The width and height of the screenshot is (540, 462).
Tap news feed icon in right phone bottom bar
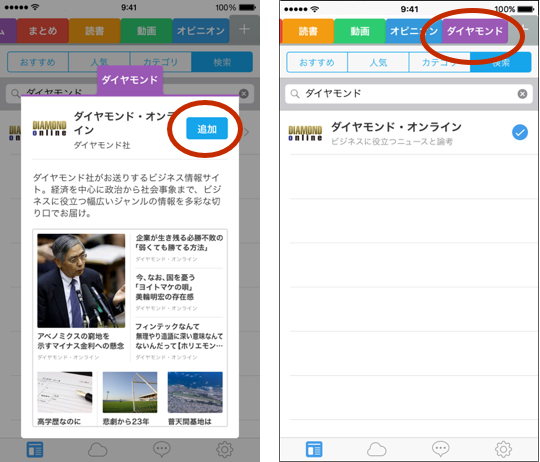314,450
